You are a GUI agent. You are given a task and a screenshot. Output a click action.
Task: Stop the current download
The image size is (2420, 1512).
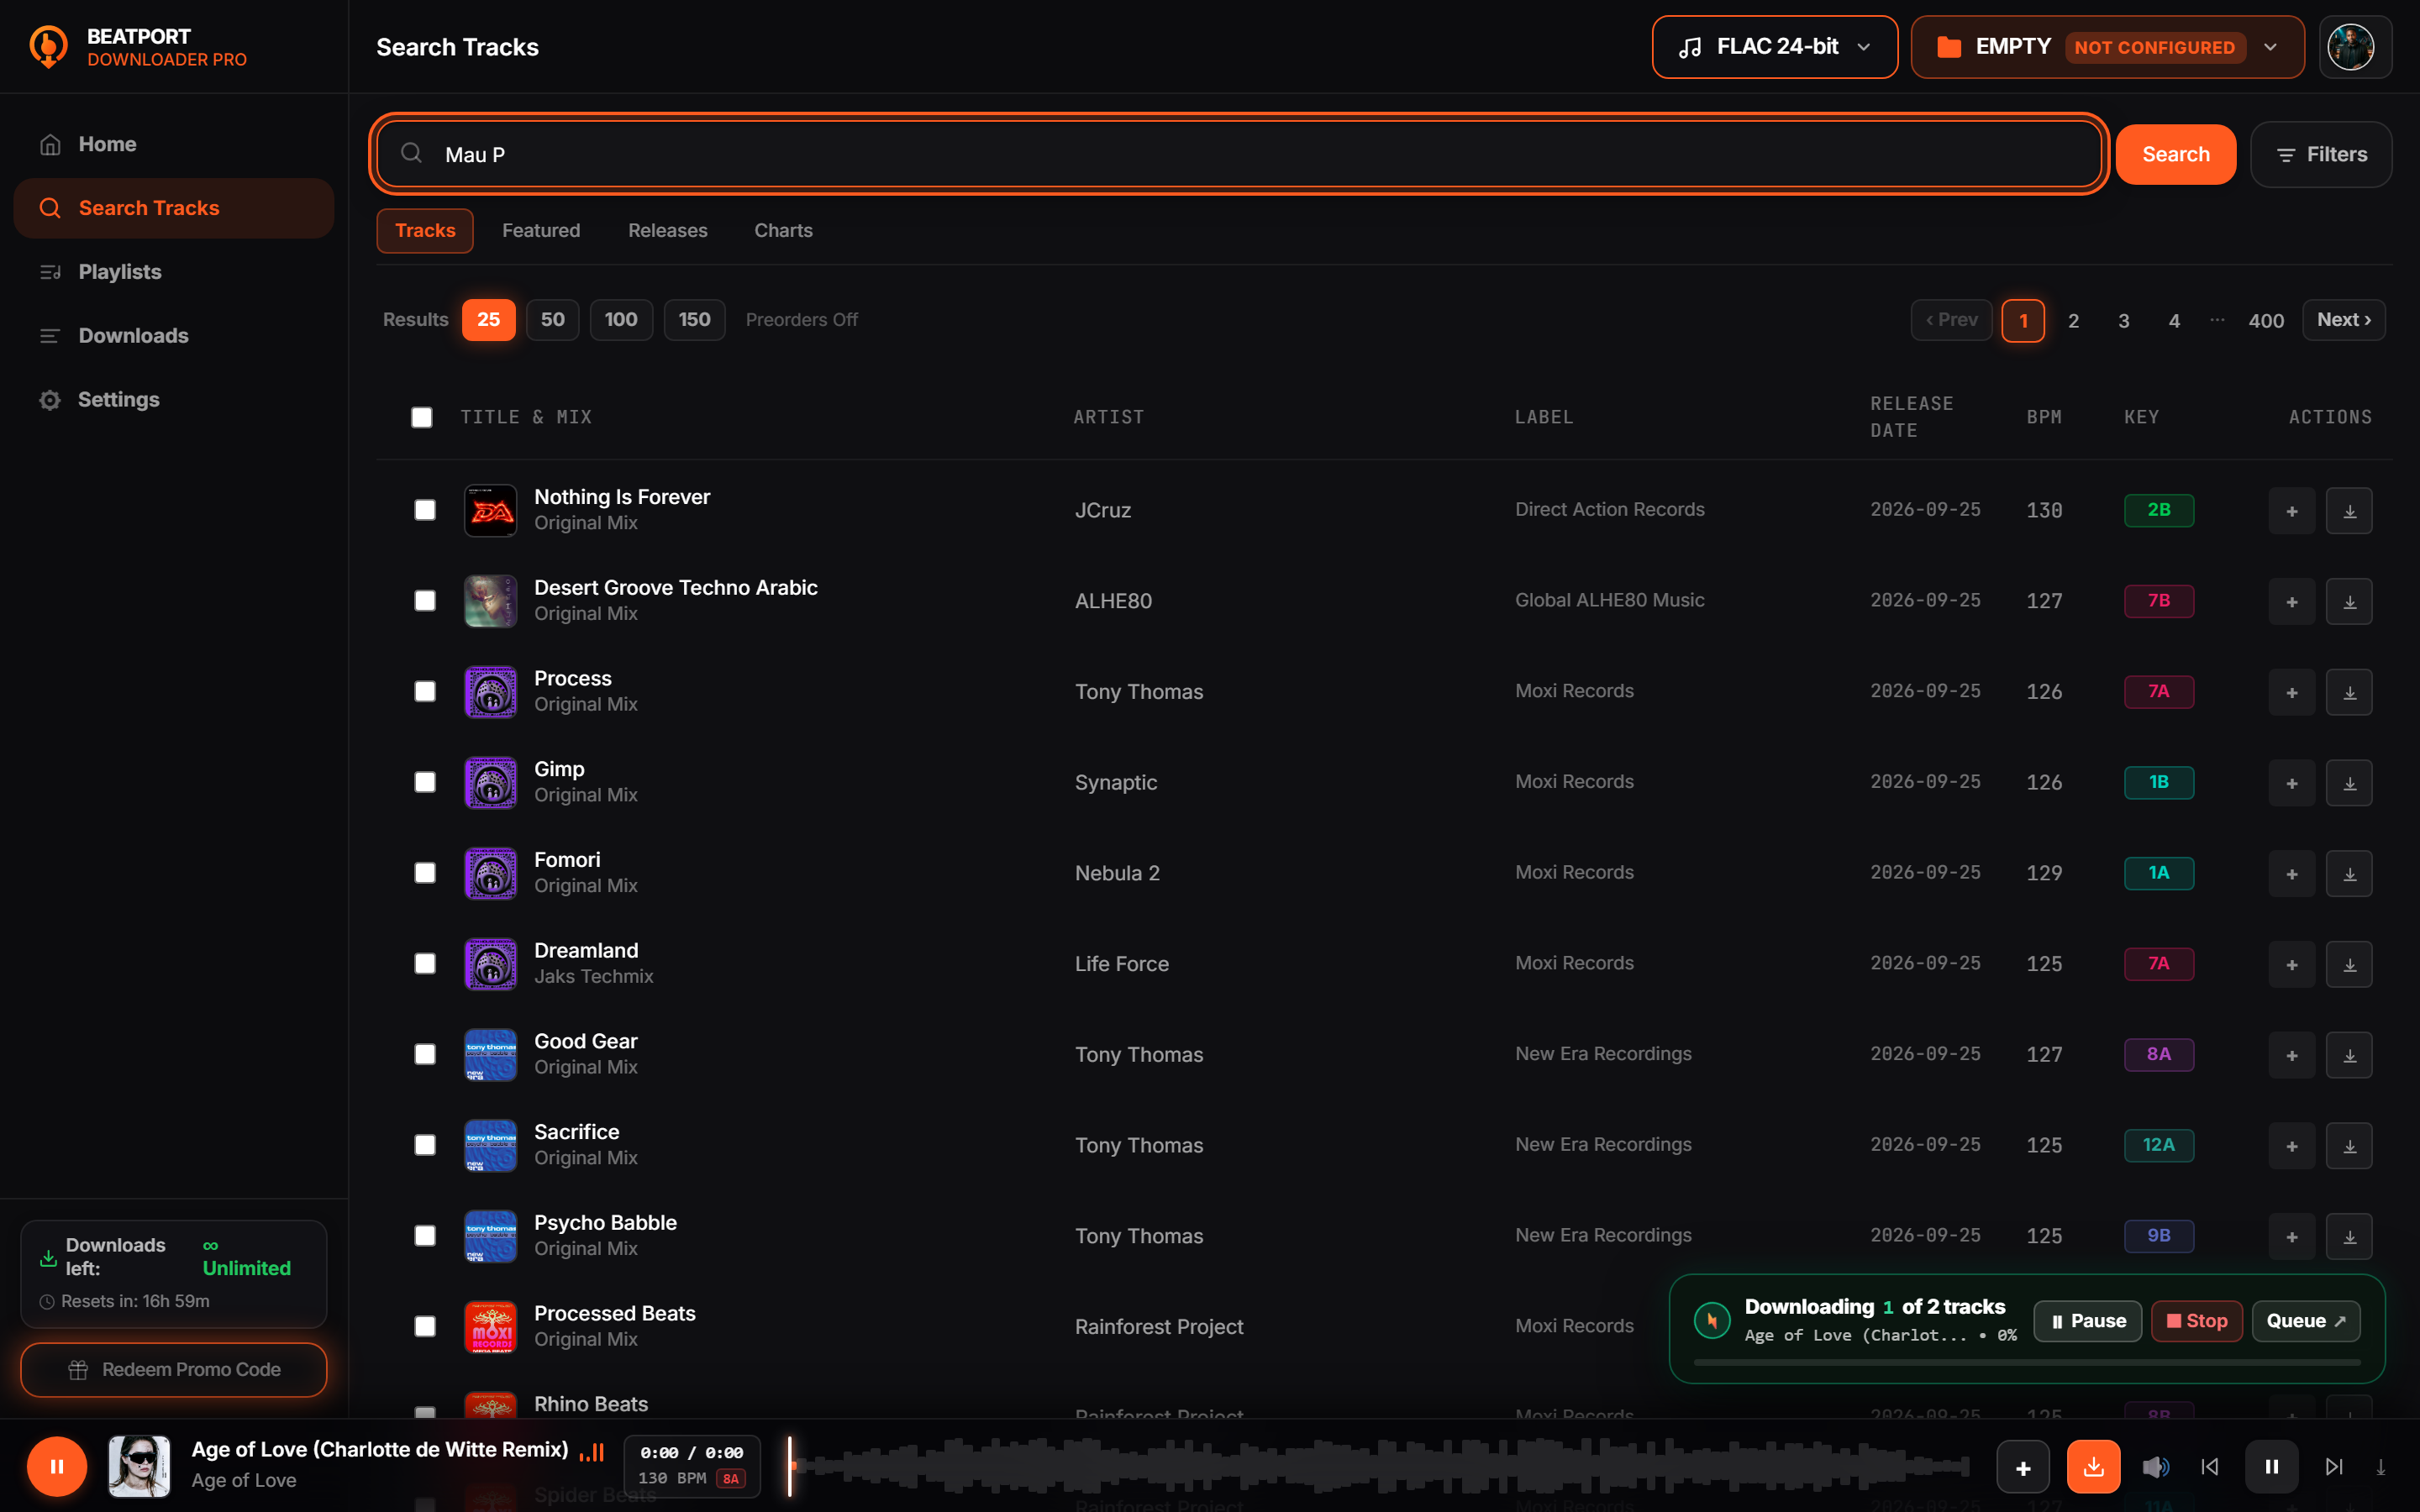pos(2196,1321)
